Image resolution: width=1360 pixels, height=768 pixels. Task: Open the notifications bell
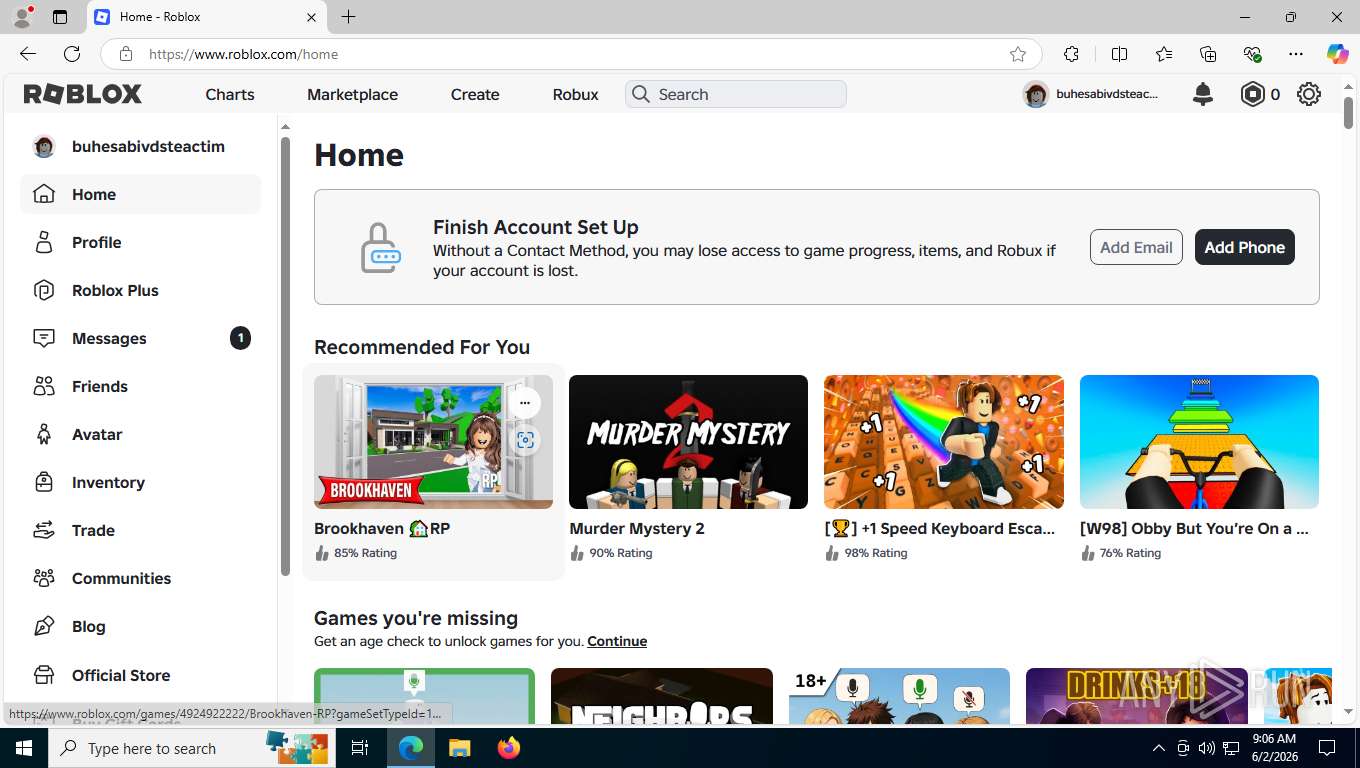1203,94
